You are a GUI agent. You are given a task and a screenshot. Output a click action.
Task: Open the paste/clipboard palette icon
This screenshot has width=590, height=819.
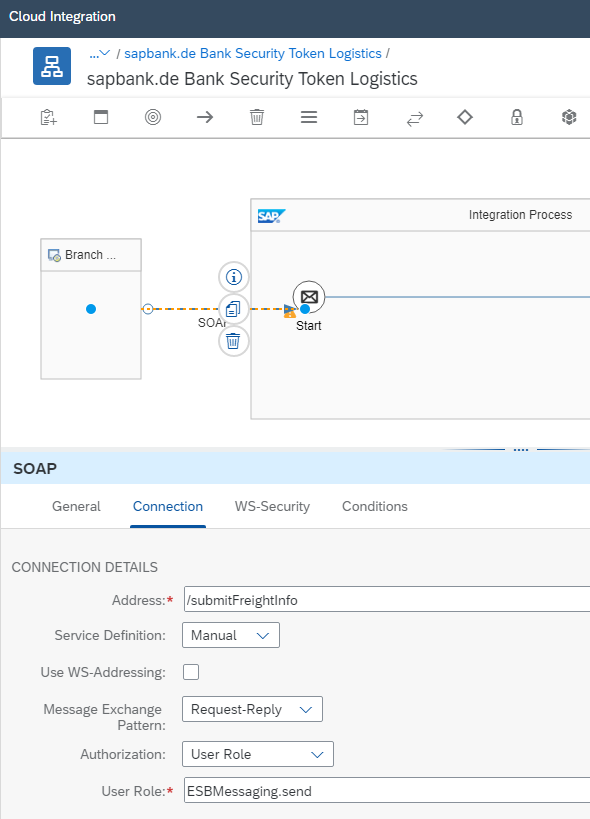pyautogui.click(x=49, y=117)
